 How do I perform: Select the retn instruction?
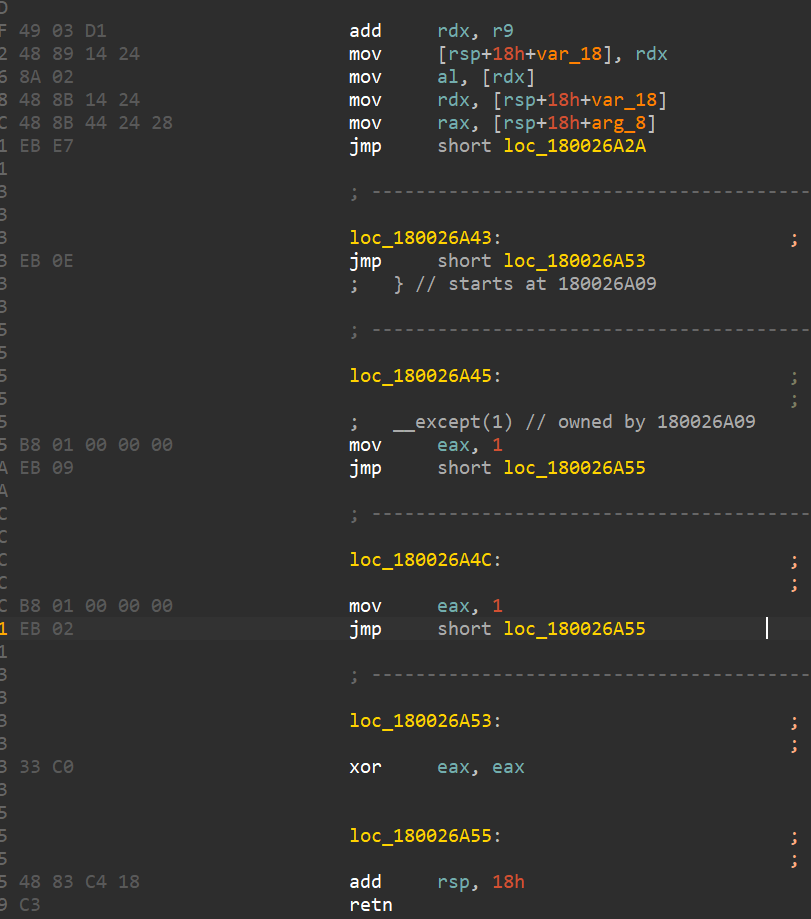[x=371, y=905]
